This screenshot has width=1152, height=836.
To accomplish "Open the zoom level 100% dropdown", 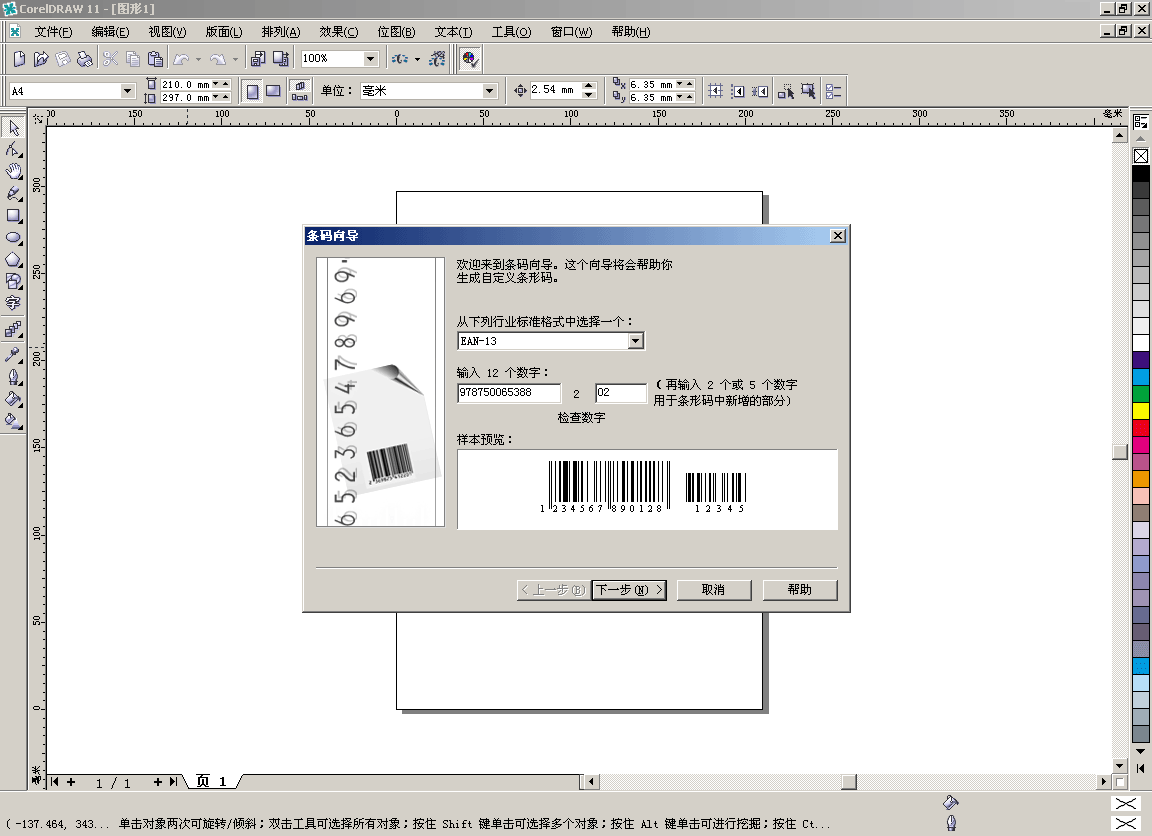I will coord(370,59).
